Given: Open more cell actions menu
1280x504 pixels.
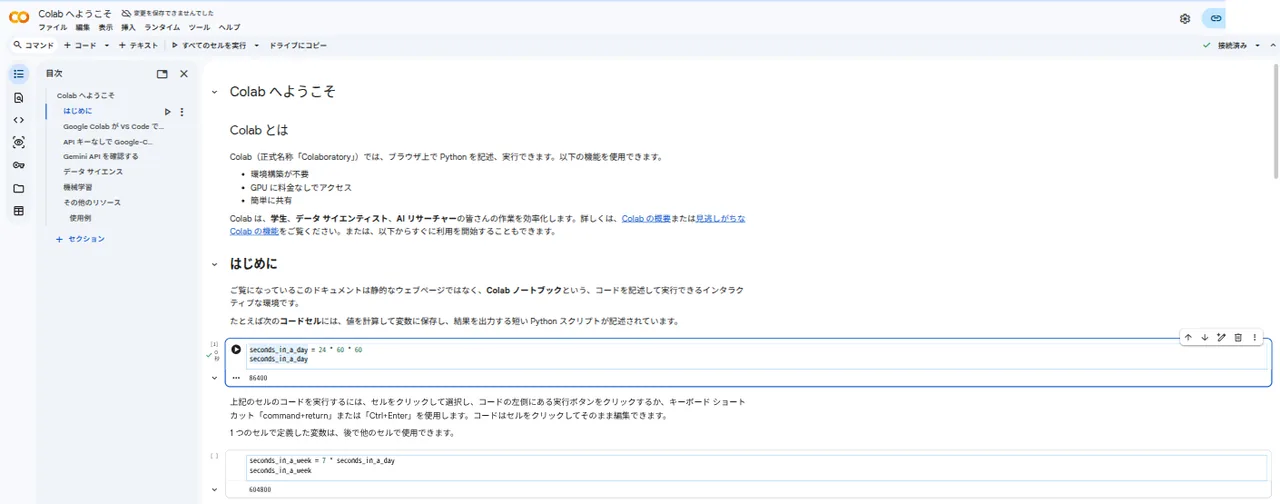Looking at the screenshot, I should pyautogui.click(x=1255, y=338).
